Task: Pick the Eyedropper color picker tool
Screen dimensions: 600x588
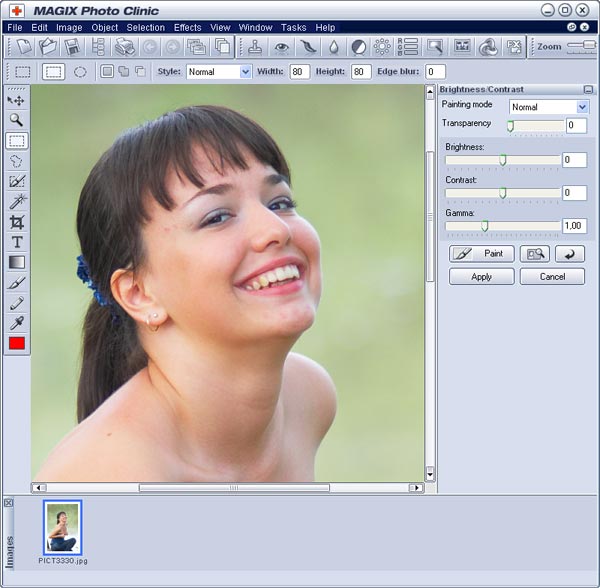Action: [17, 323]
